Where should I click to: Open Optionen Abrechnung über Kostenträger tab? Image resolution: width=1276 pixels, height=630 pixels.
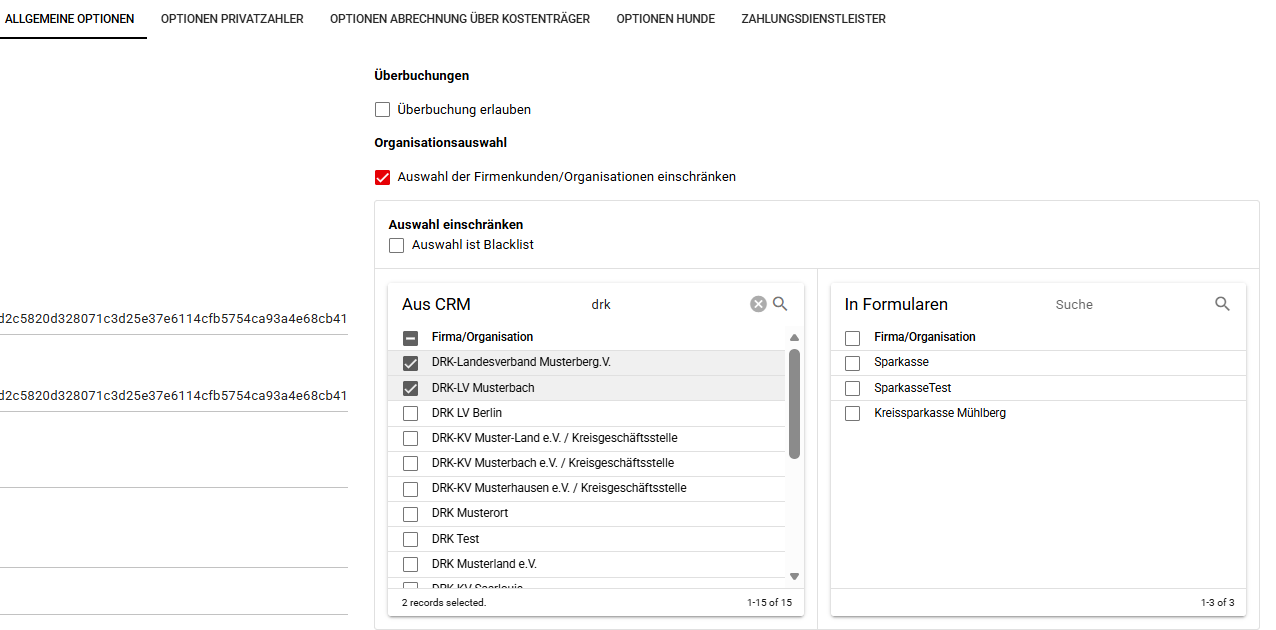pyautogui.click(x=460, y=19)
